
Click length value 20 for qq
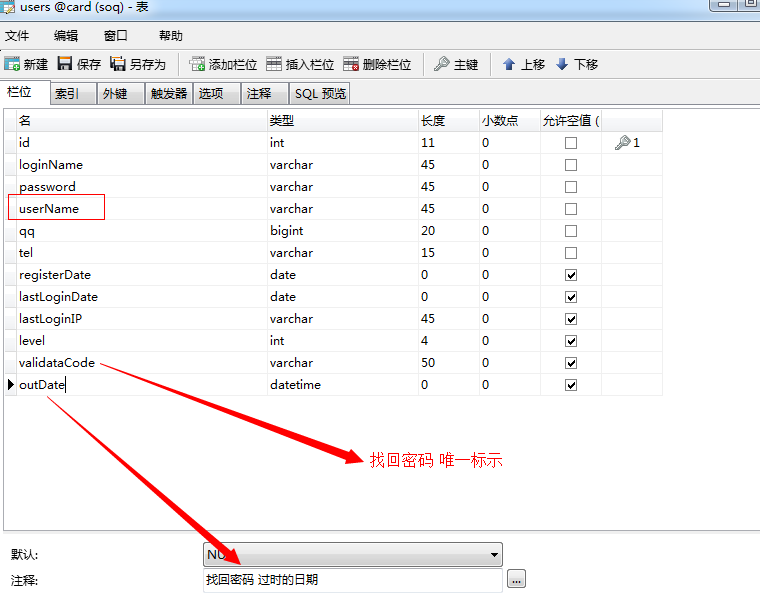[x=449, y=231]
